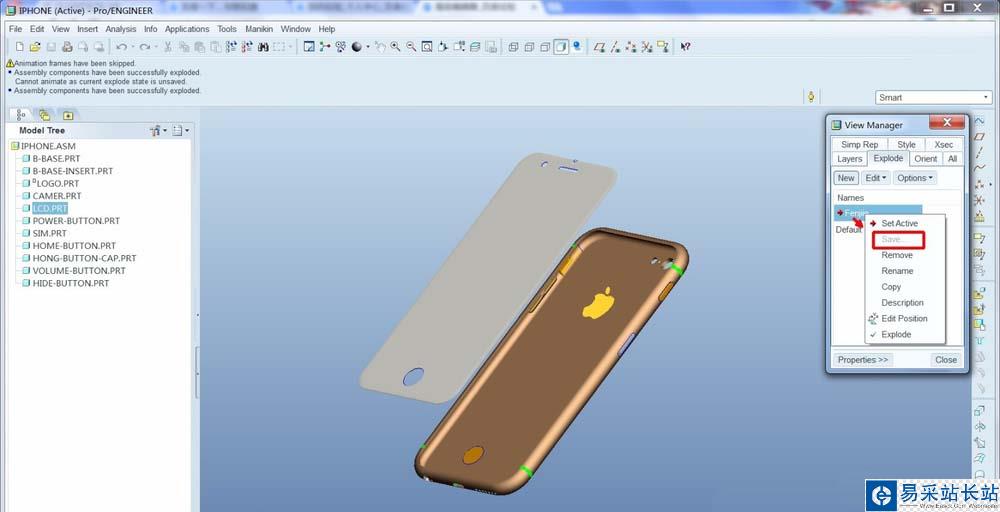Open the Applications menu

tap(187, 29)
